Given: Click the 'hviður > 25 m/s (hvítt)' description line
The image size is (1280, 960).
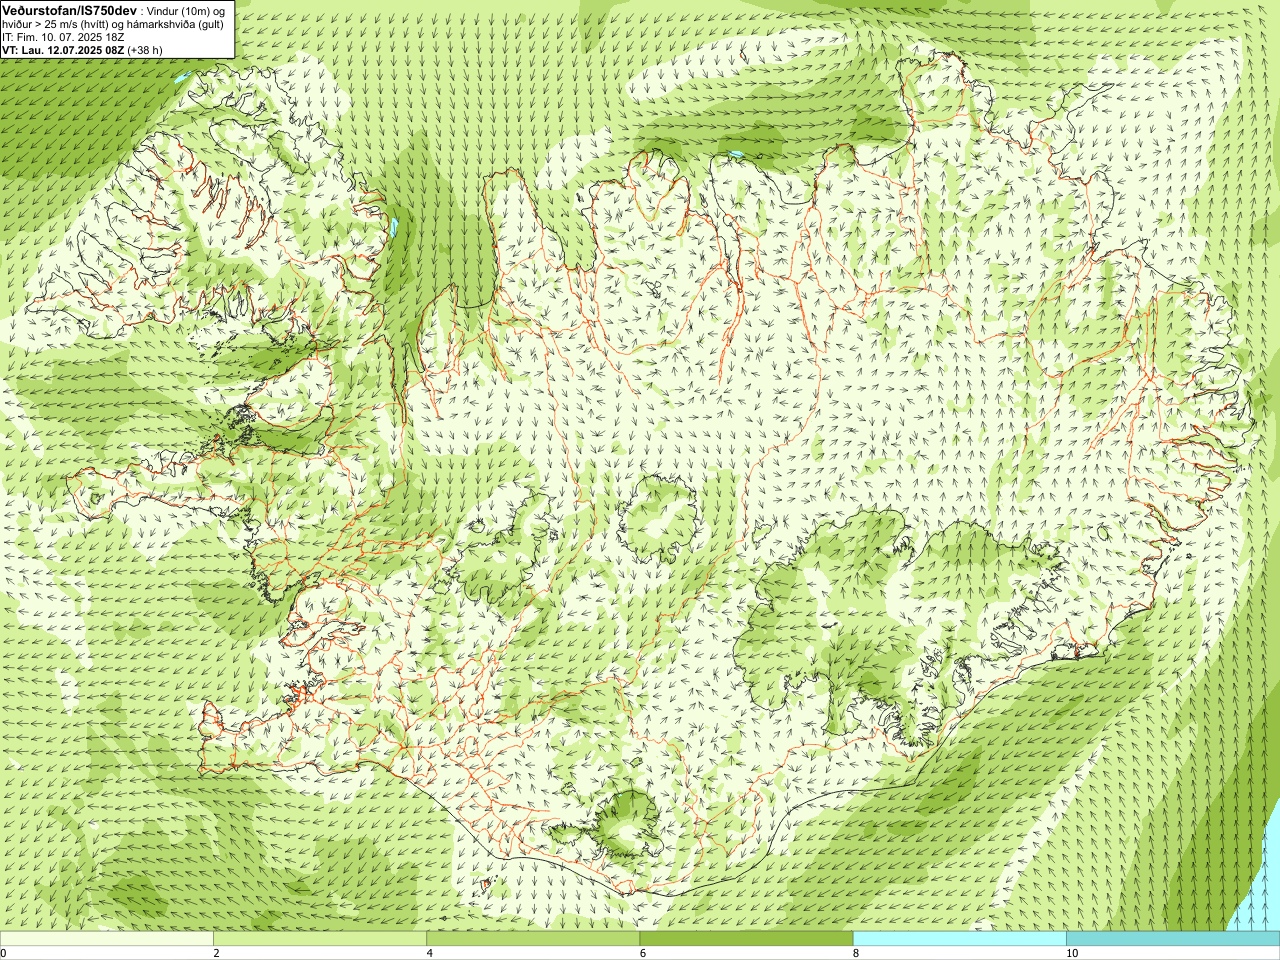Looking at the screenshot, I should click(113, 24).
